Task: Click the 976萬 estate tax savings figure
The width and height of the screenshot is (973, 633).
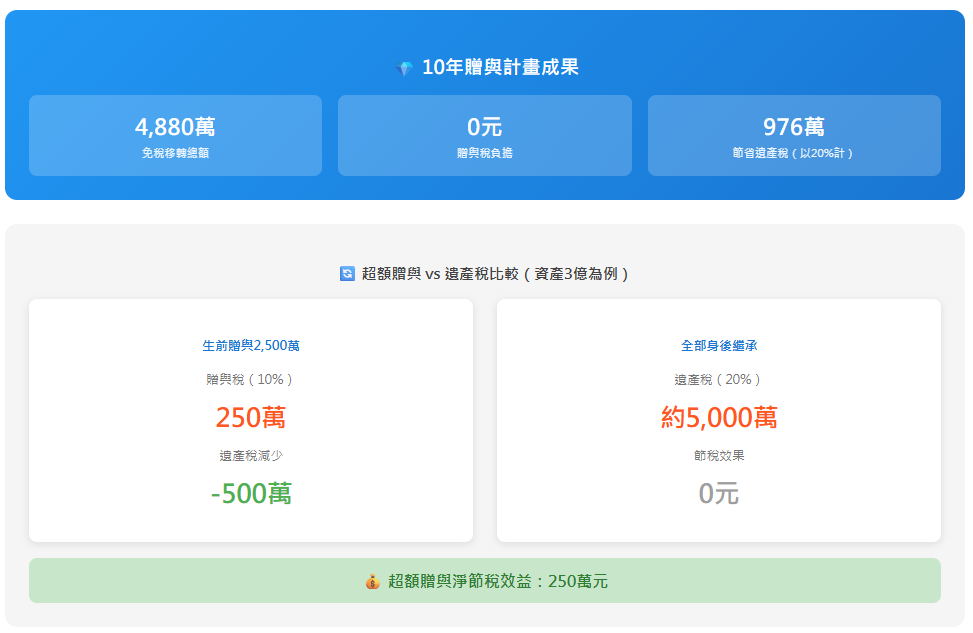Action: click(794, 127)
